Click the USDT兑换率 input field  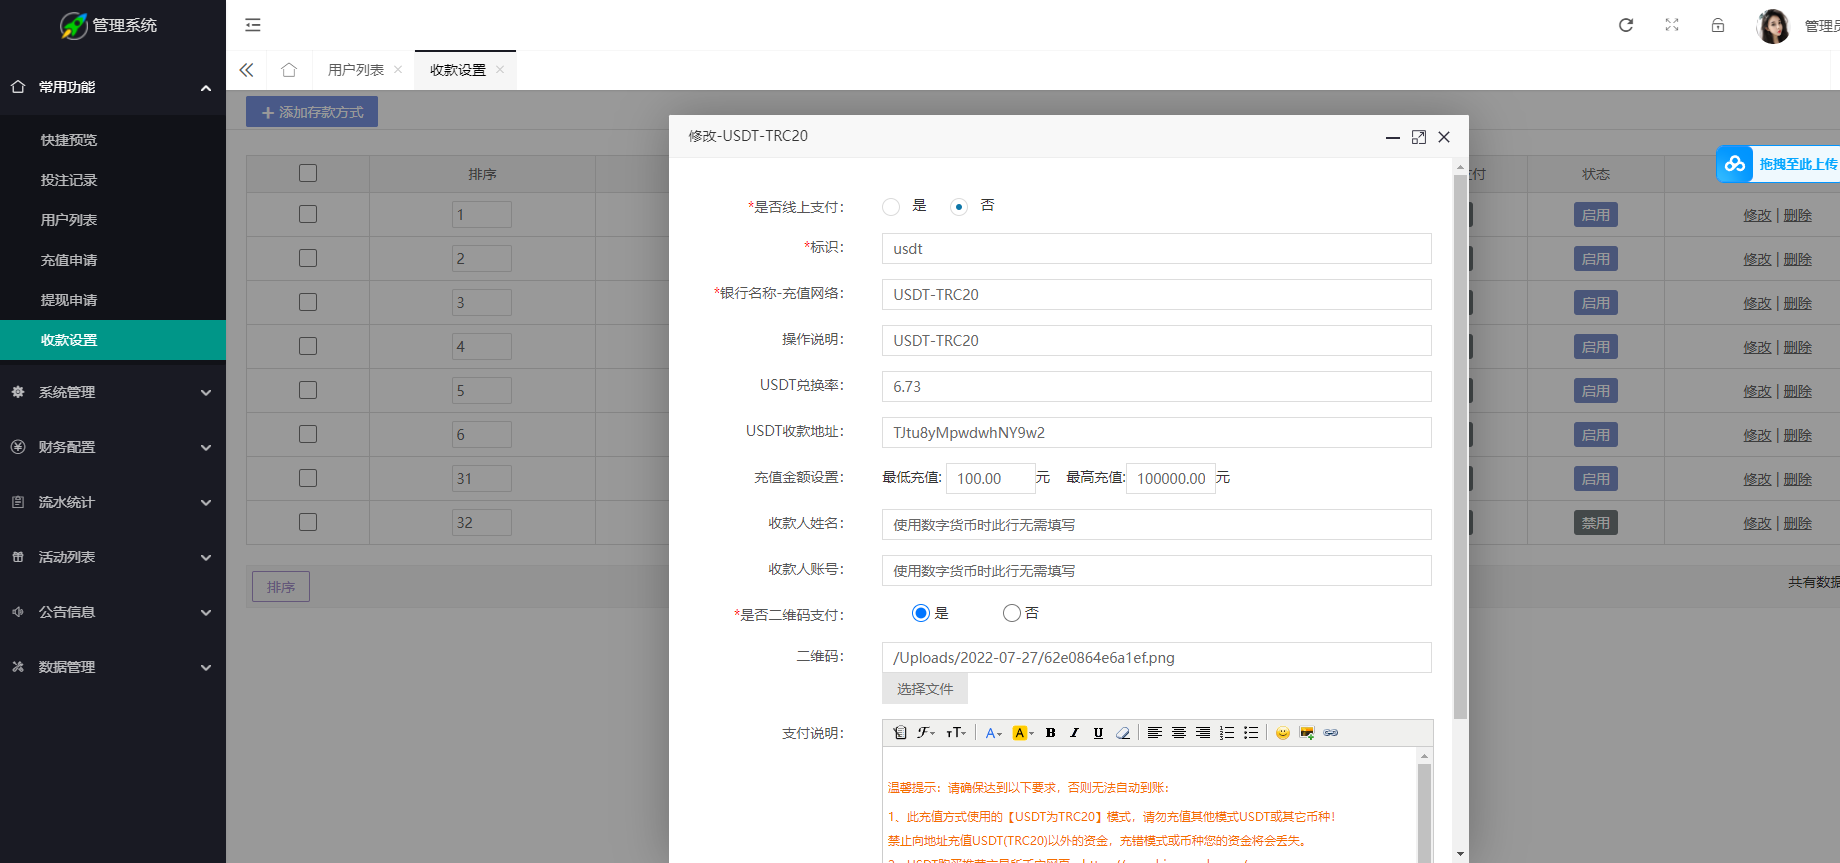(1155, 387)
